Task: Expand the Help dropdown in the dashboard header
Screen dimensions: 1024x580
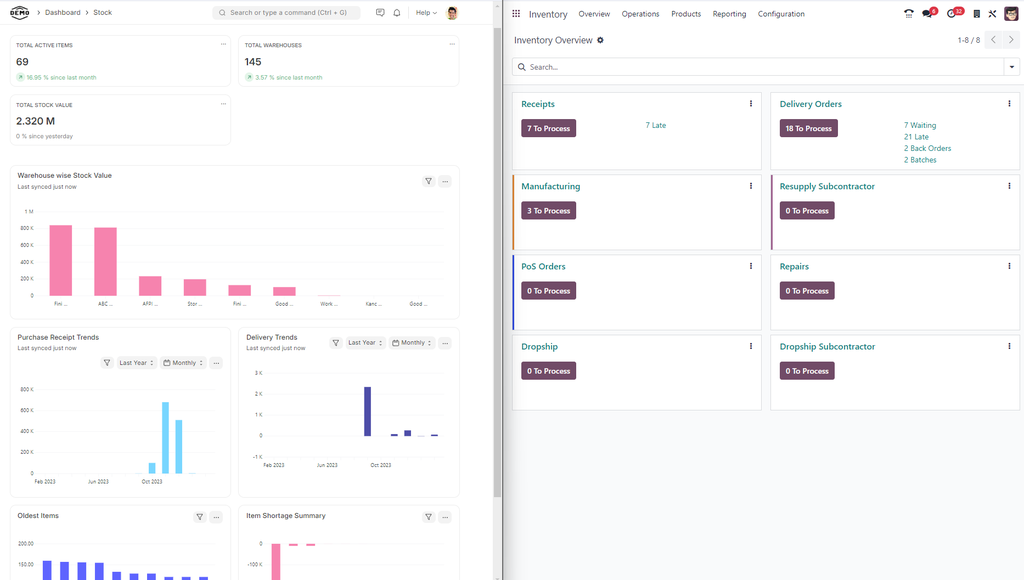Action: coord(426,12)
